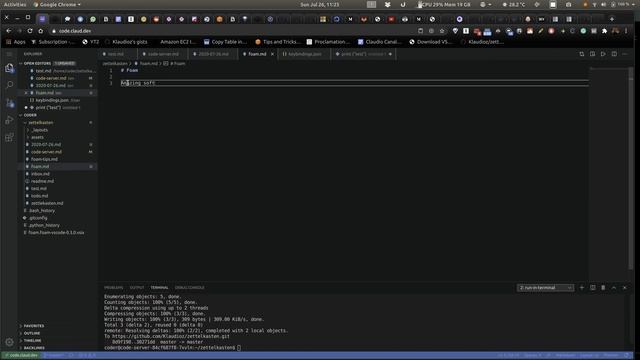Click the run icon in the editor toolbar
Viewport: 640px width, 360px height.
pyautogui.click(x=603, y=54)
